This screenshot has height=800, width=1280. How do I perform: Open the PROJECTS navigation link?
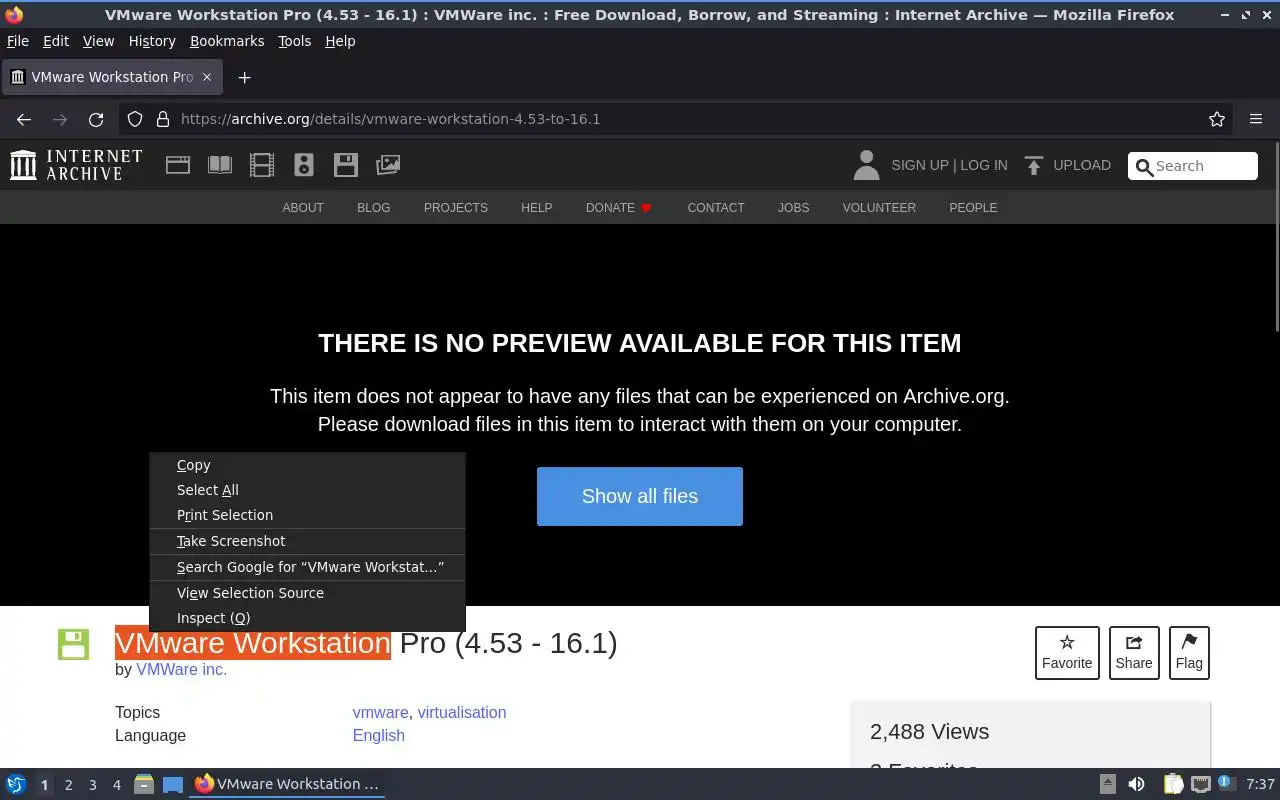pos(456,208)
